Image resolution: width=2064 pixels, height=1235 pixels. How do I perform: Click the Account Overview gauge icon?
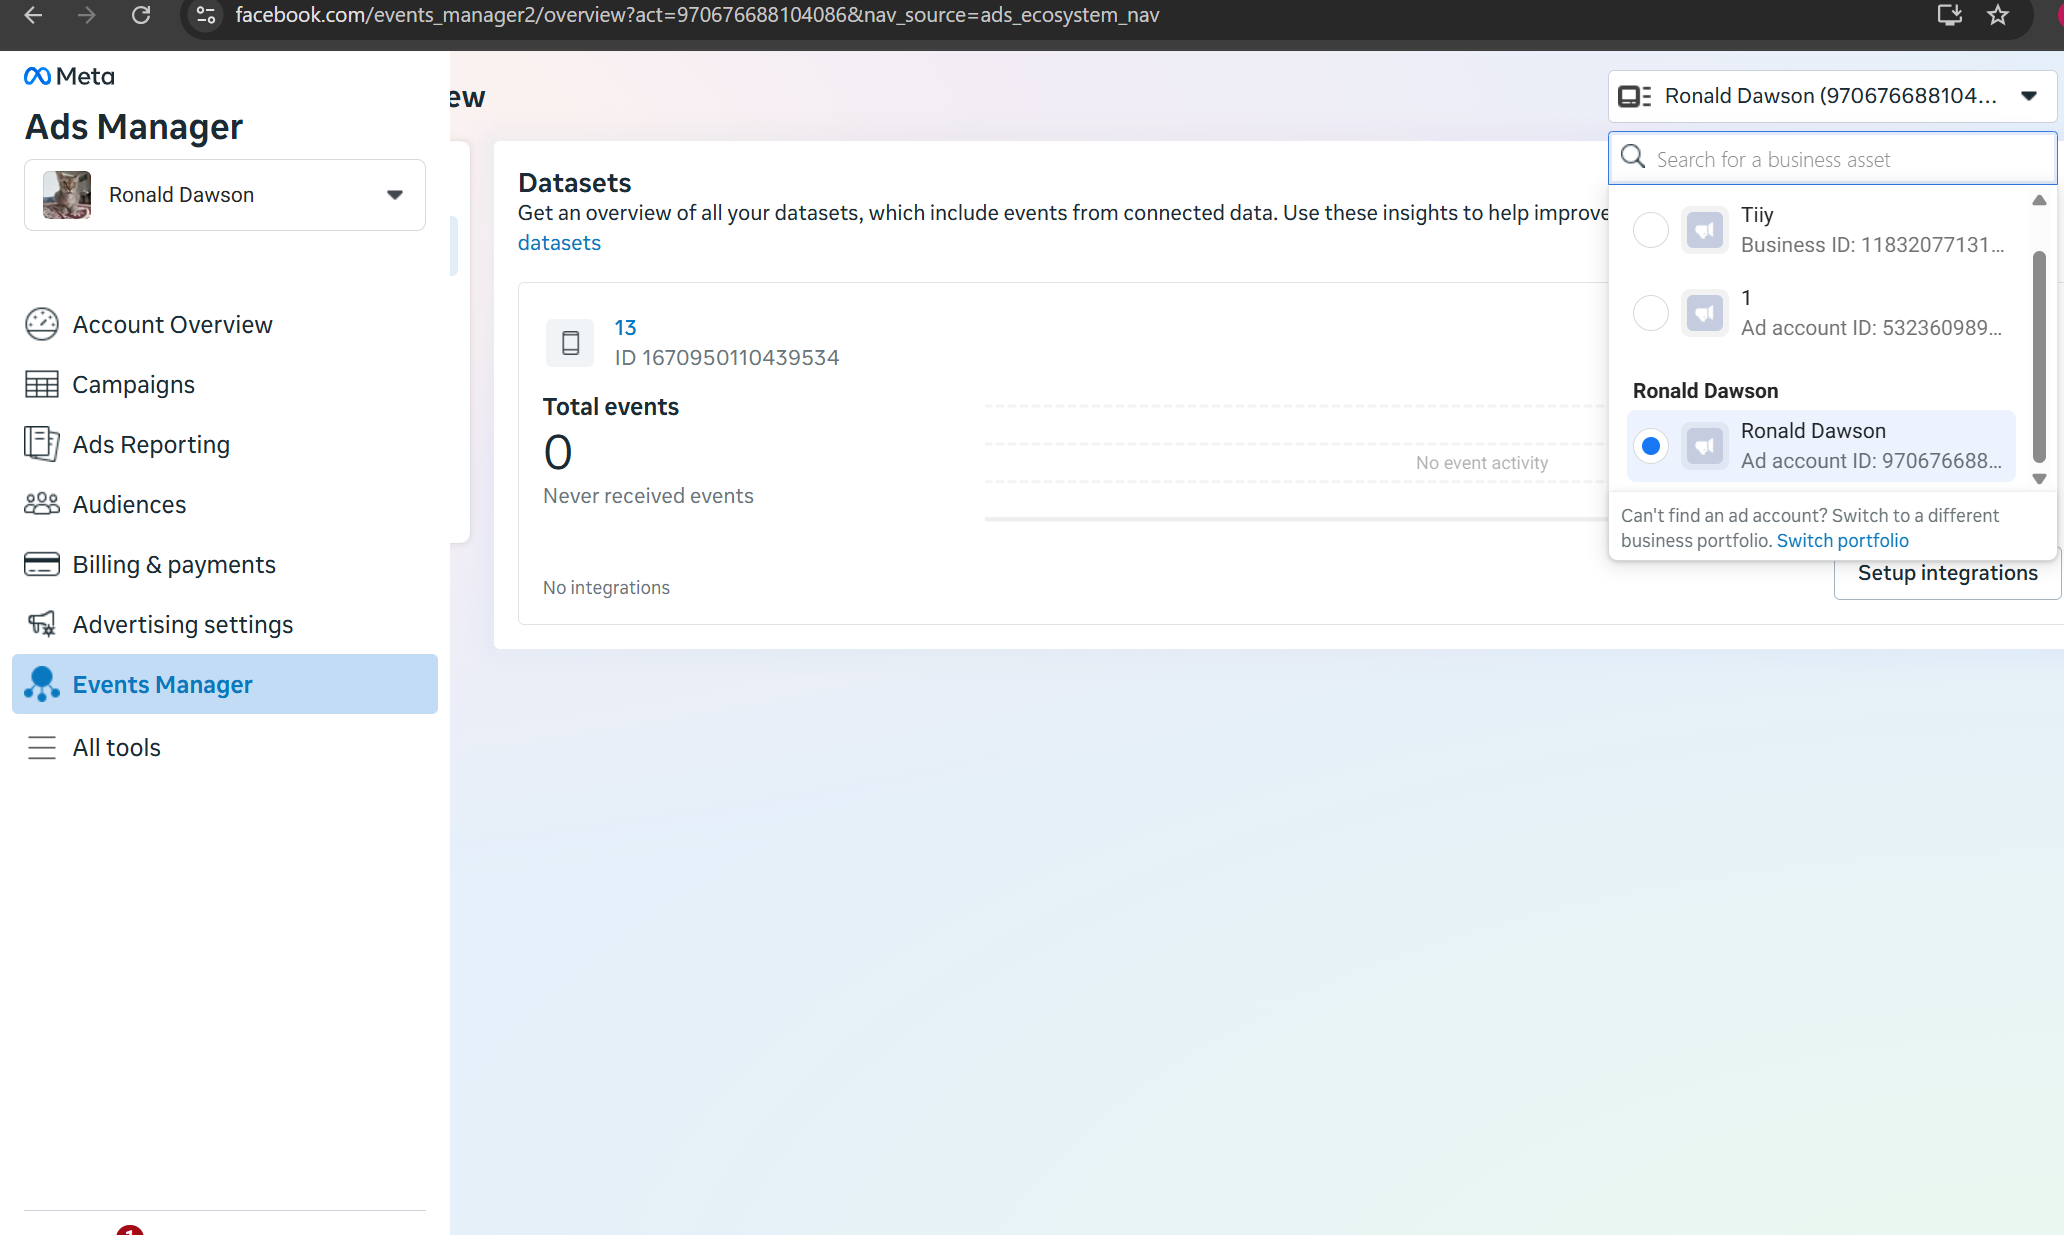coord(42,325)
